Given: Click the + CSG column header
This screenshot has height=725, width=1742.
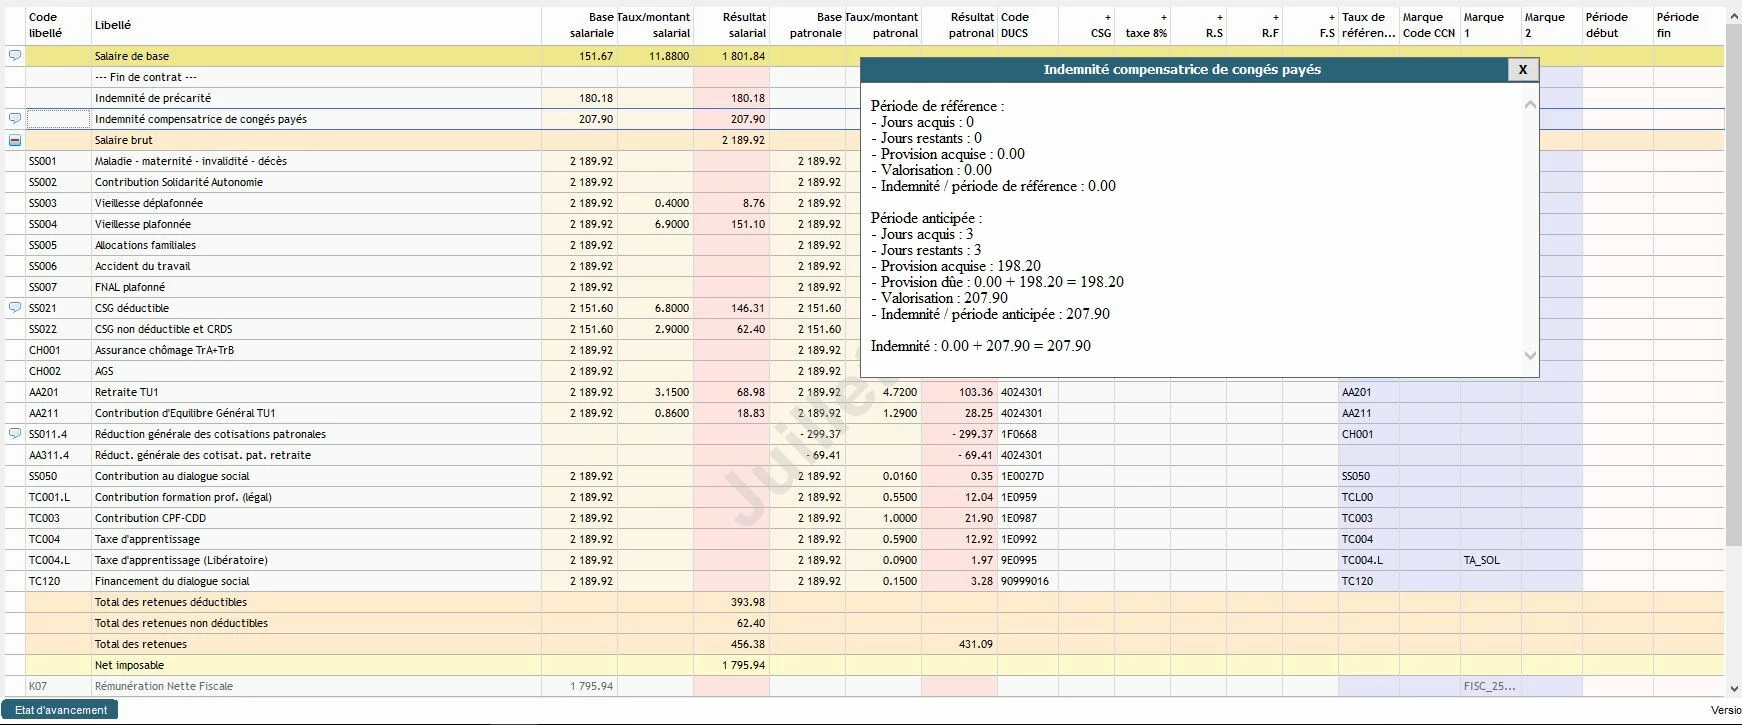Looking at the screenshot, I should tap(1087, 25).
